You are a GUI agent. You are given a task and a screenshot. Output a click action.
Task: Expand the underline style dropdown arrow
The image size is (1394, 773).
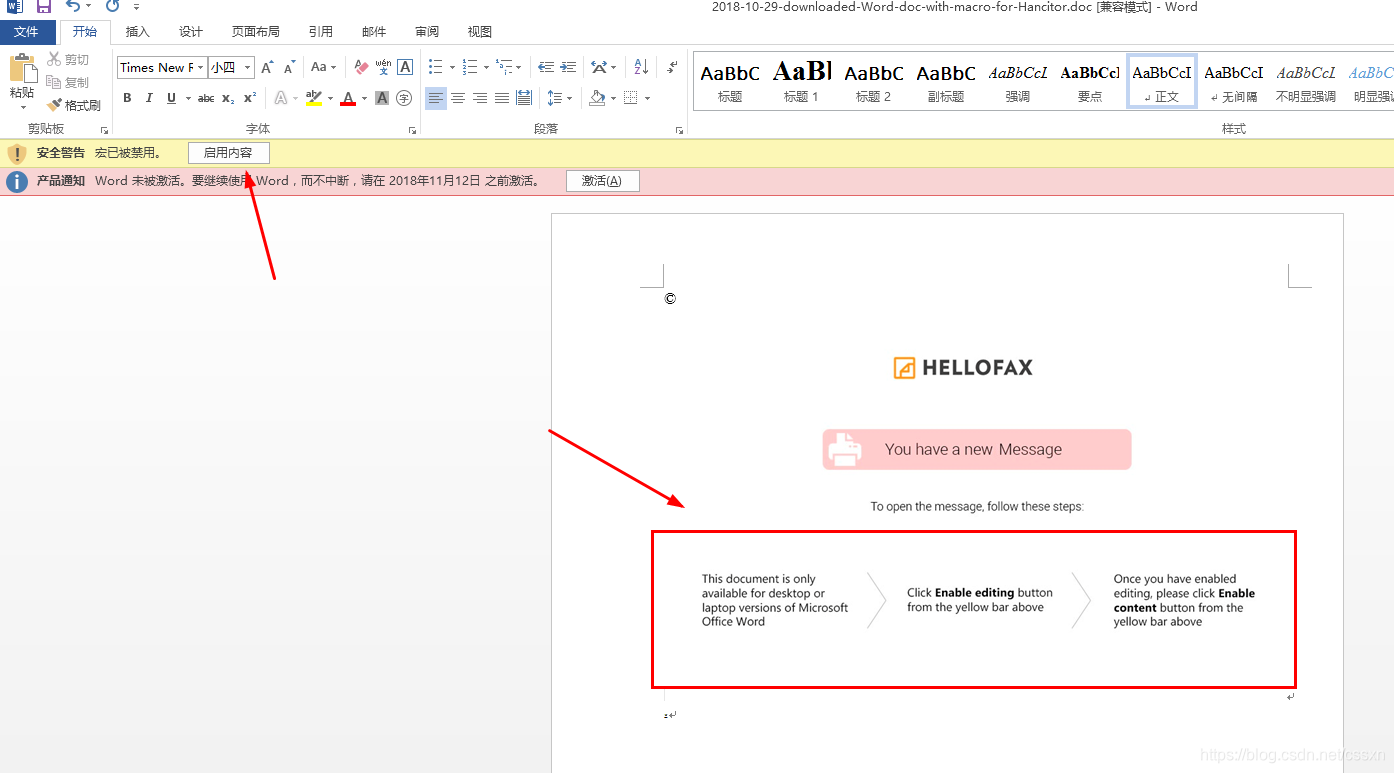coord(188,98)
